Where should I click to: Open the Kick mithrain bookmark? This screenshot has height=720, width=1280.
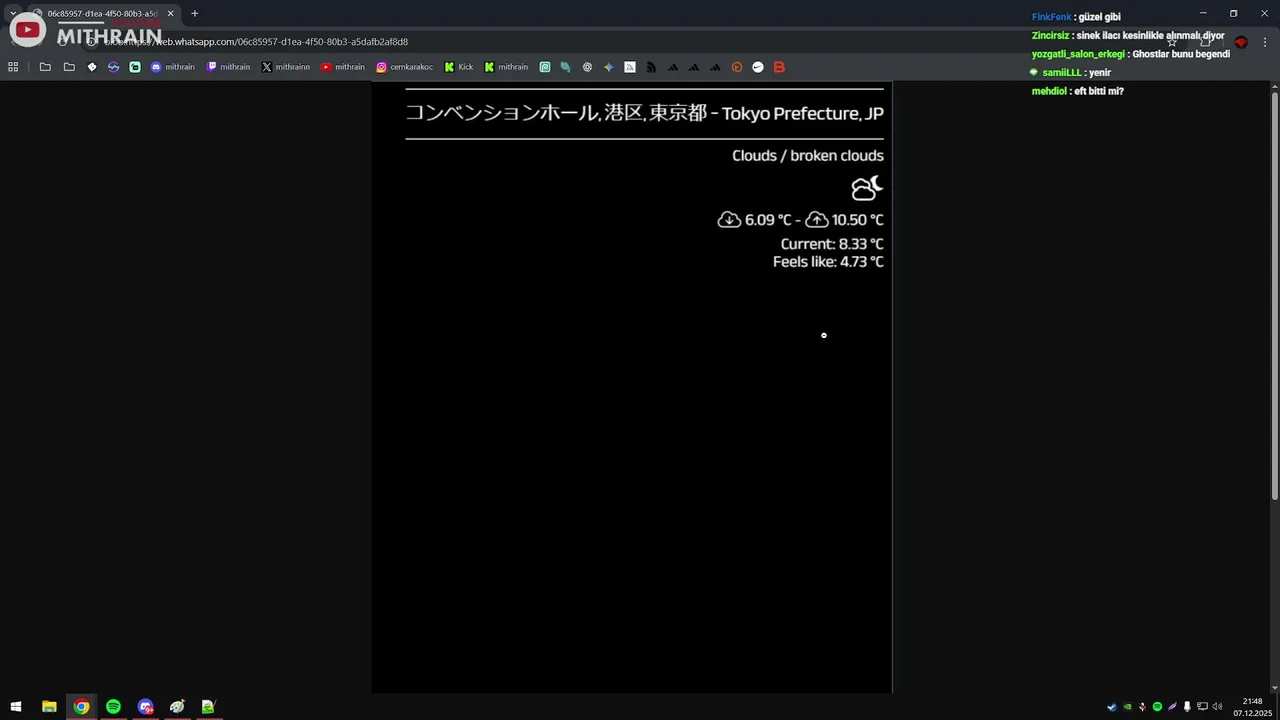tap(506, 67)
